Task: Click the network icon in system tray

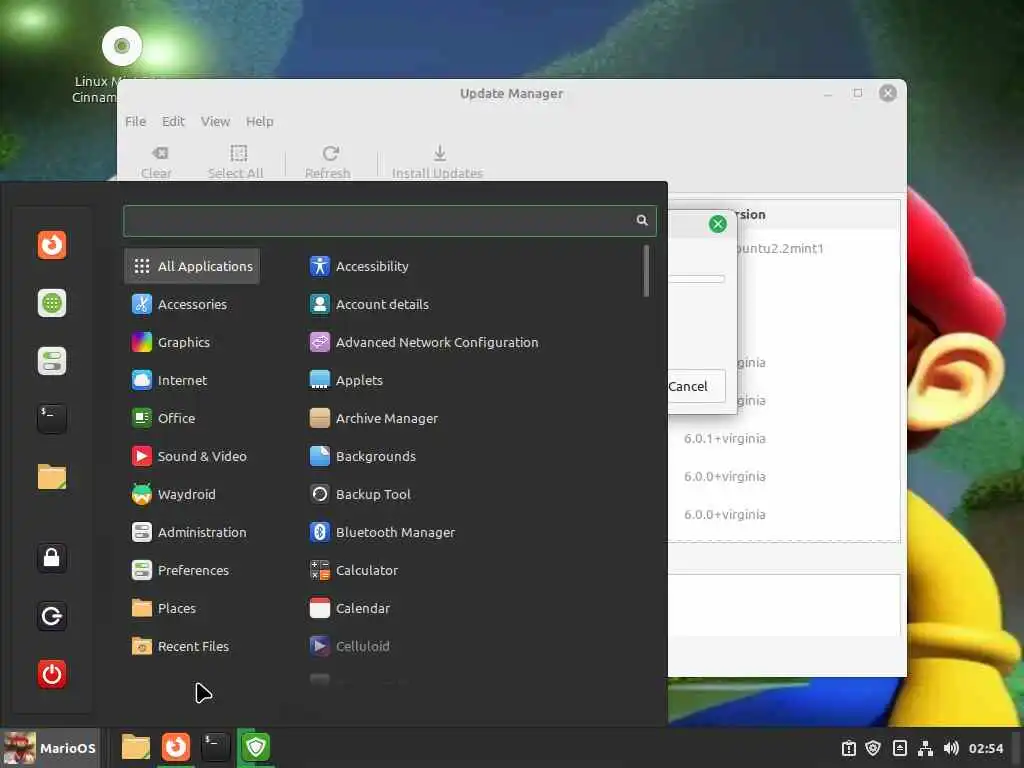Action: coord(925,748)
